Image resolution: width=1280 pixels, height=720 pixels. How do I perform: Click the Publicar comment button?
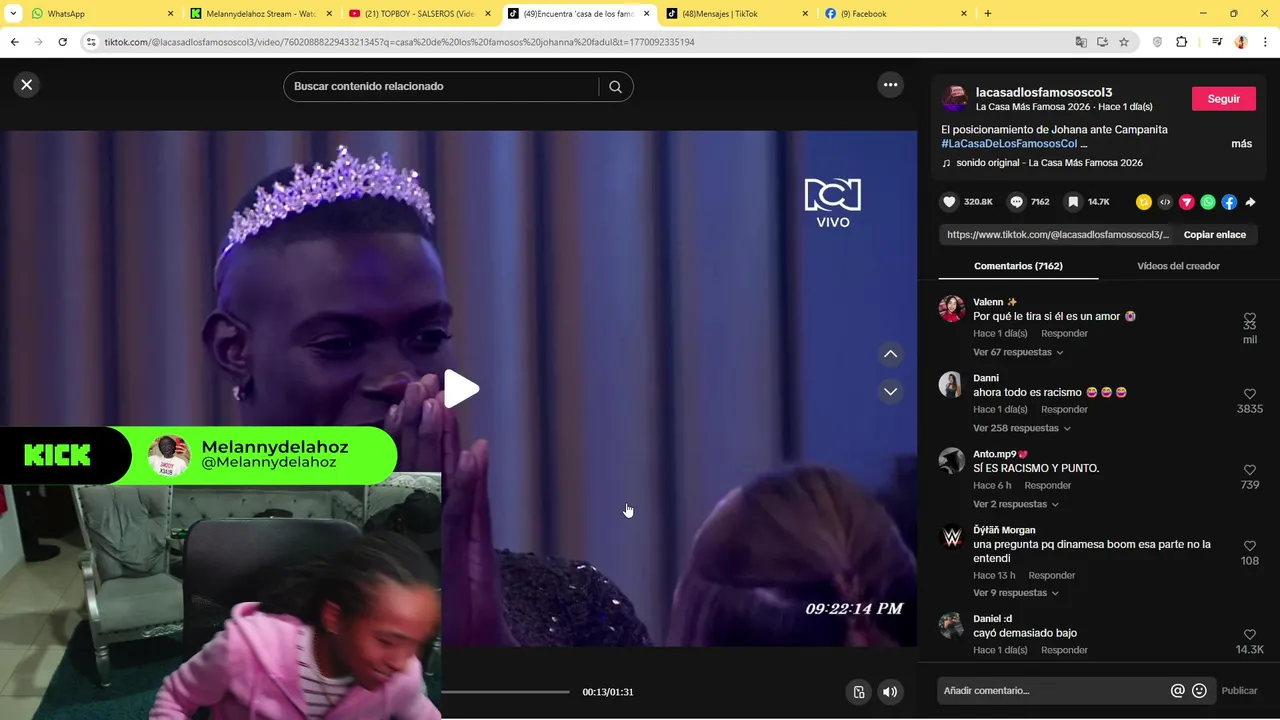click(x=1239, y=691)
